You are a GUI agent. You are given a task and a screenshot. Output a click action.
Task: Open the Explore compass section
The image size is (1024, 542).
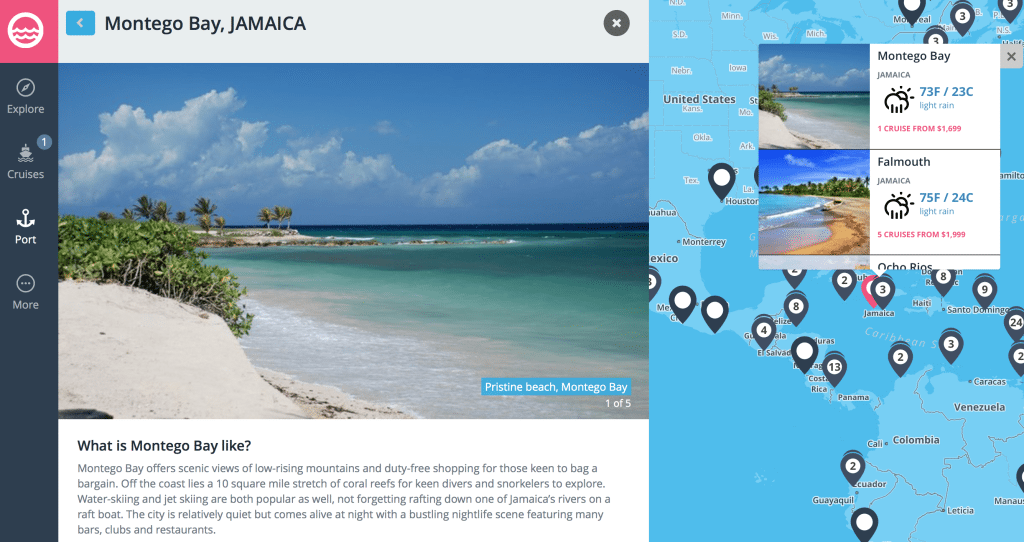[25, 97]
